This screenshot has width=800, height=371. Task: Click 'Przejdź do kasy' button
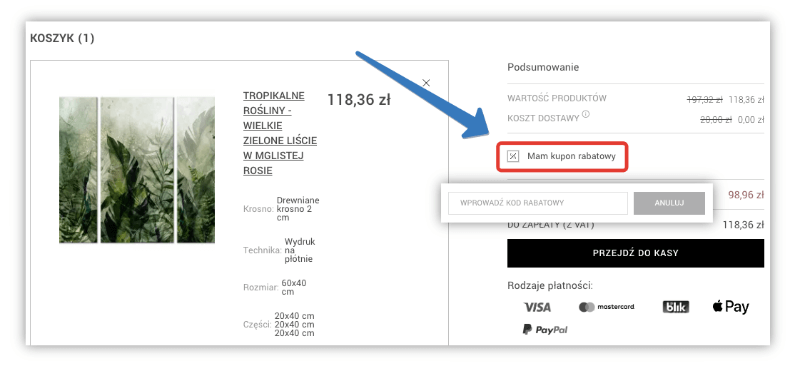[635, 253]
